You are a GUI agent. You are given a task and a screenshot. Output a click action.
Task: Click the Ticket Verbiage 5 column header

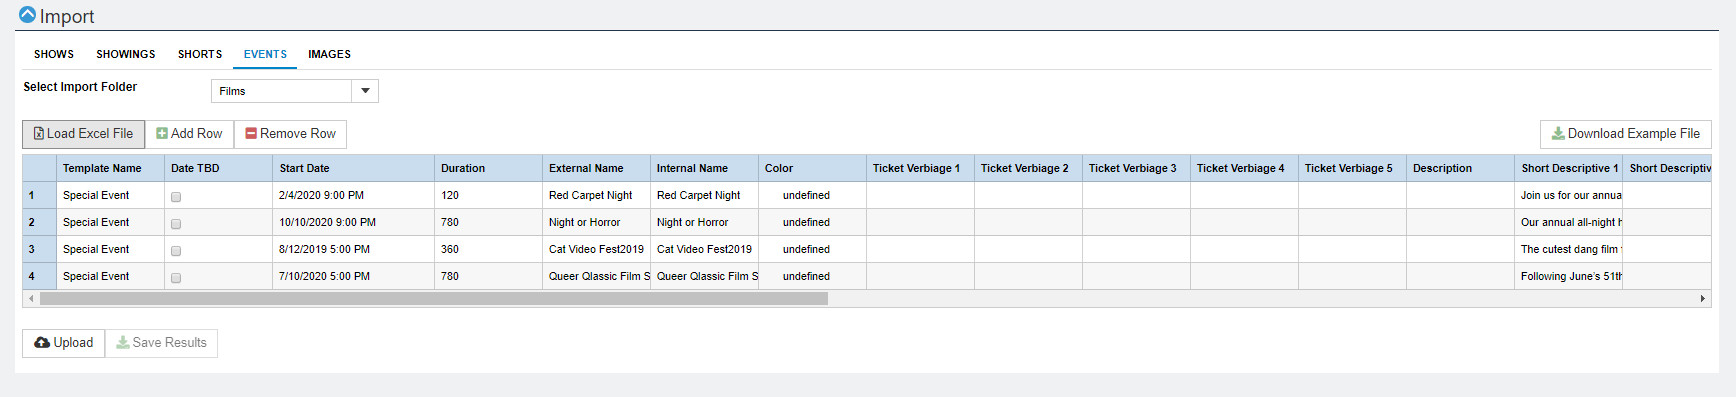[x=1352, y=168]
